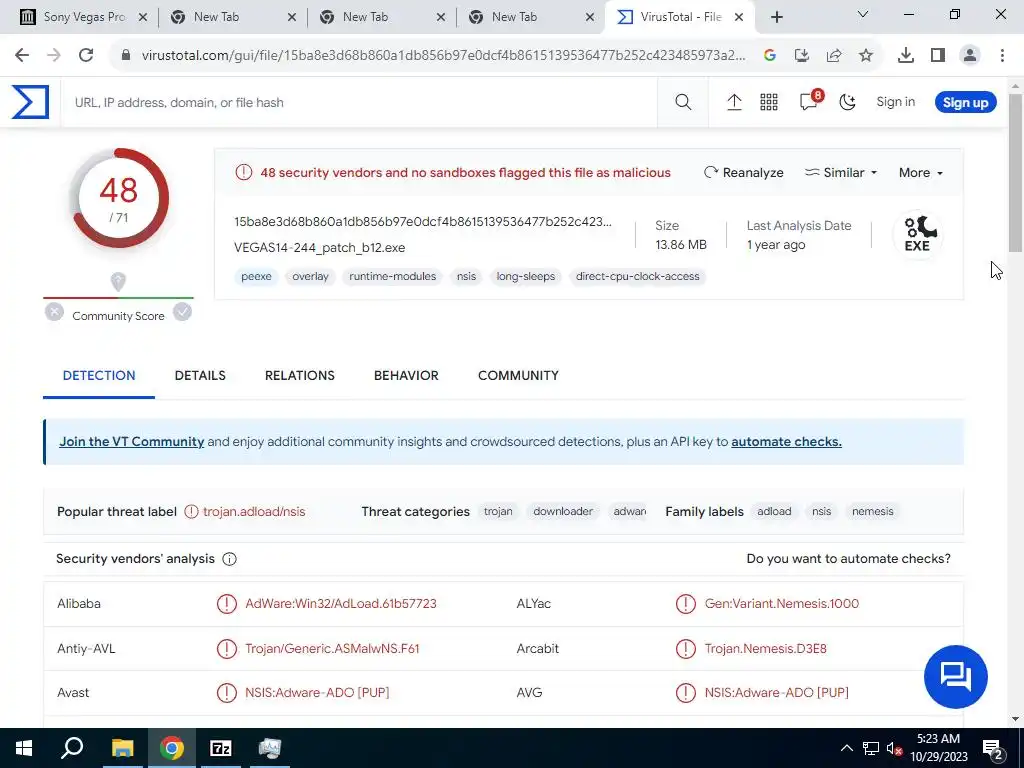Select the long-sleeps tag

[526, 276]
